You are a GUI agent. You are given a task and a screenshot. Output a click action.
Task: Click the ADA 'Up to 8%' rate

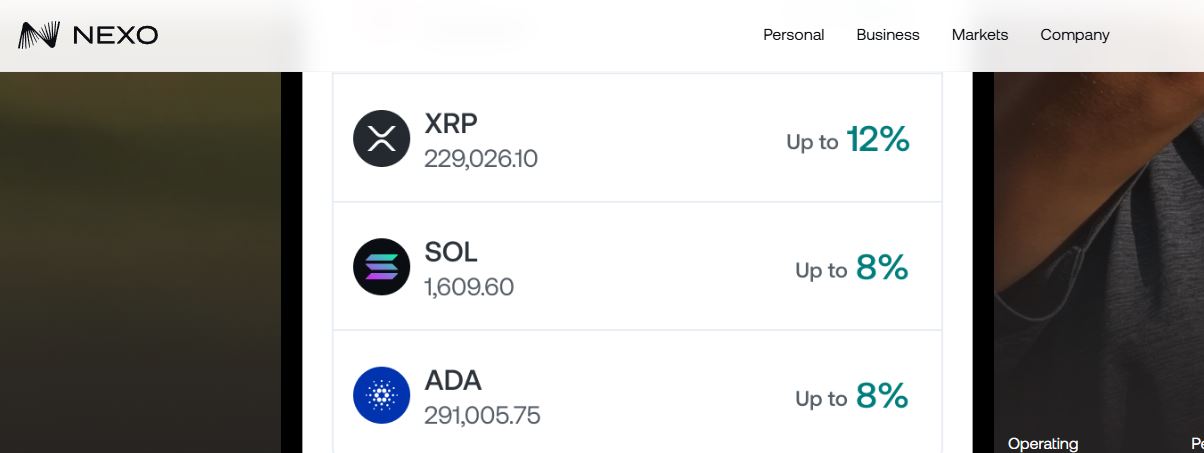click(x=852, y=397)
